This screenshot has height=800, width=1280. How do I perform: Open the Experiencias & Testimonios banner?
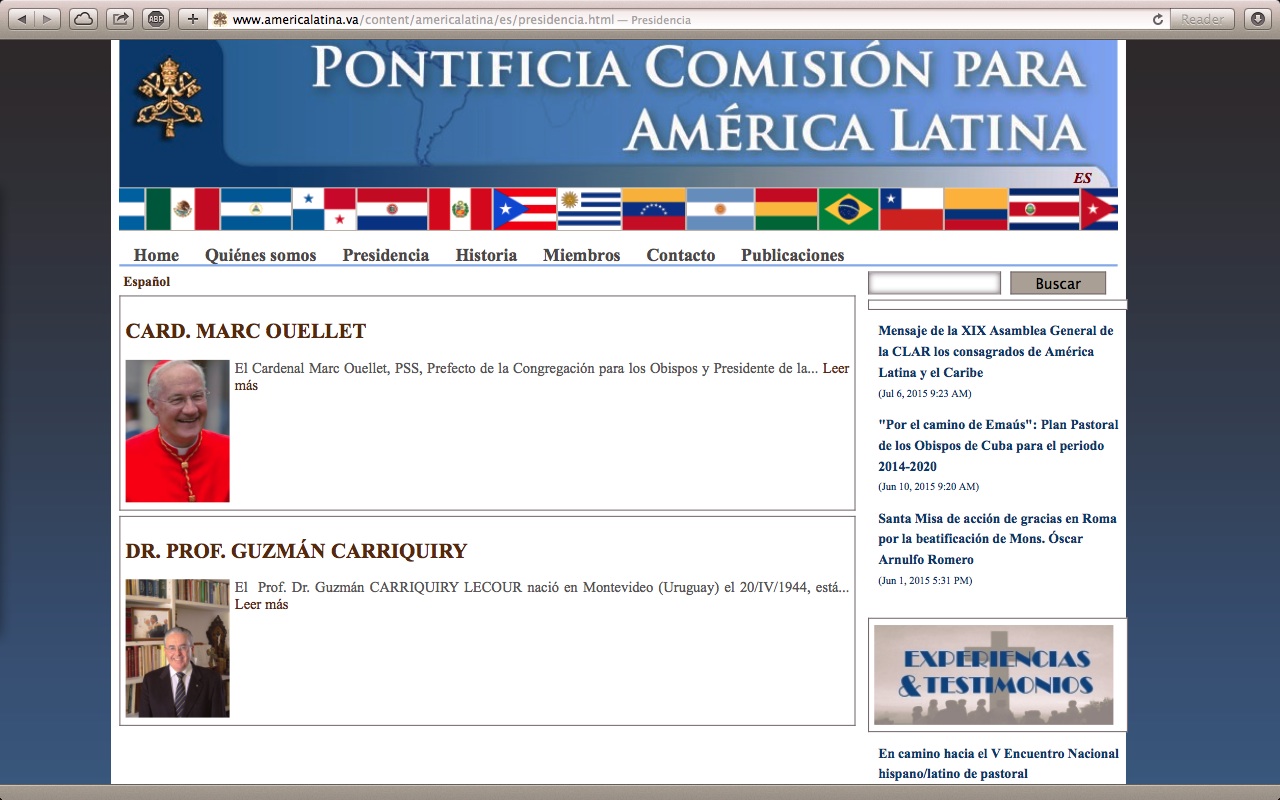(993, 674)
